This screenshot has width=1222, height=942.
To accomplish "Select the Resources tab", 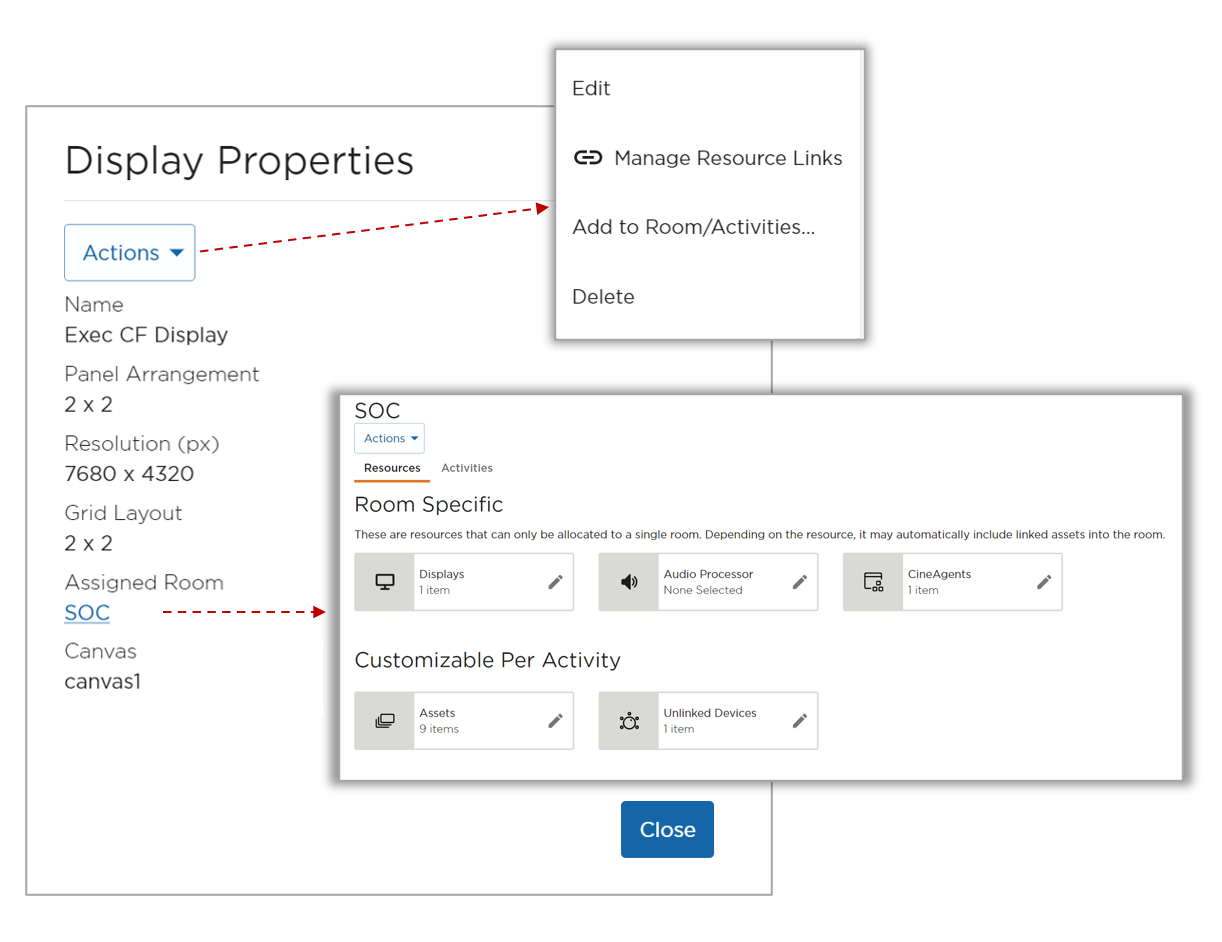I will (x=392, y=467).
